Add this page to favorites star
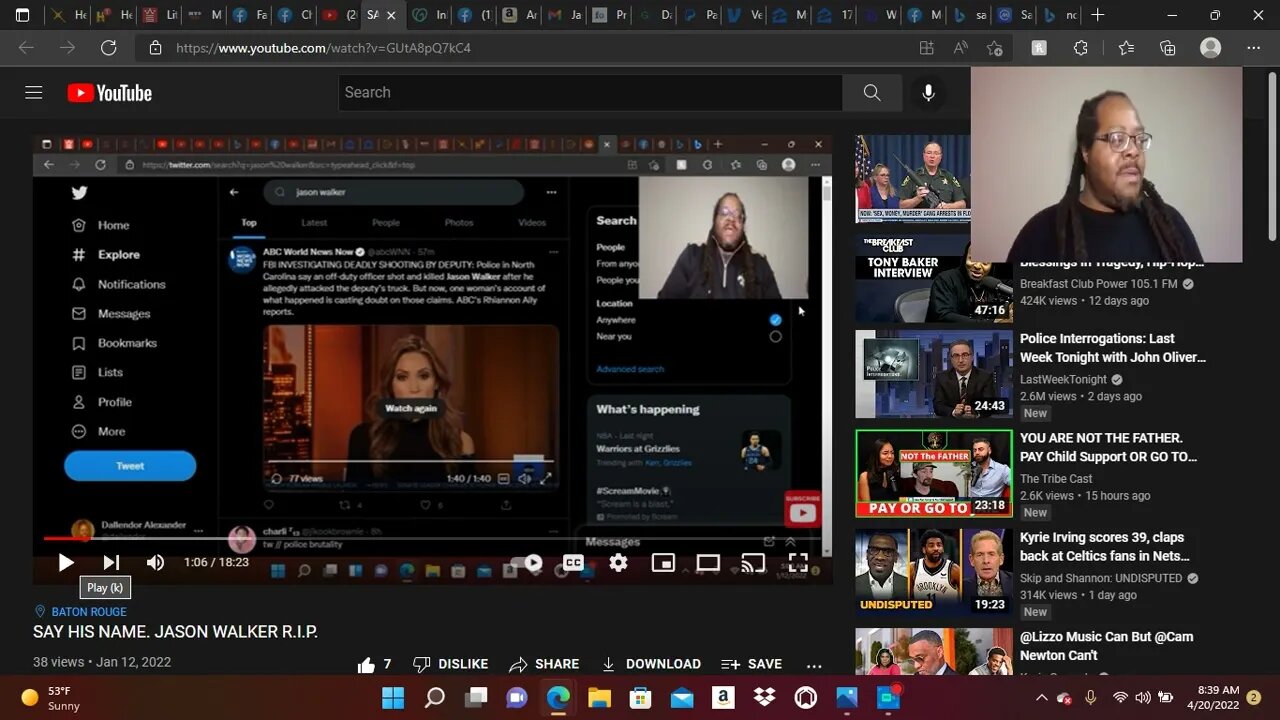This screenshot has height=720, width=1280. [994, 48]
